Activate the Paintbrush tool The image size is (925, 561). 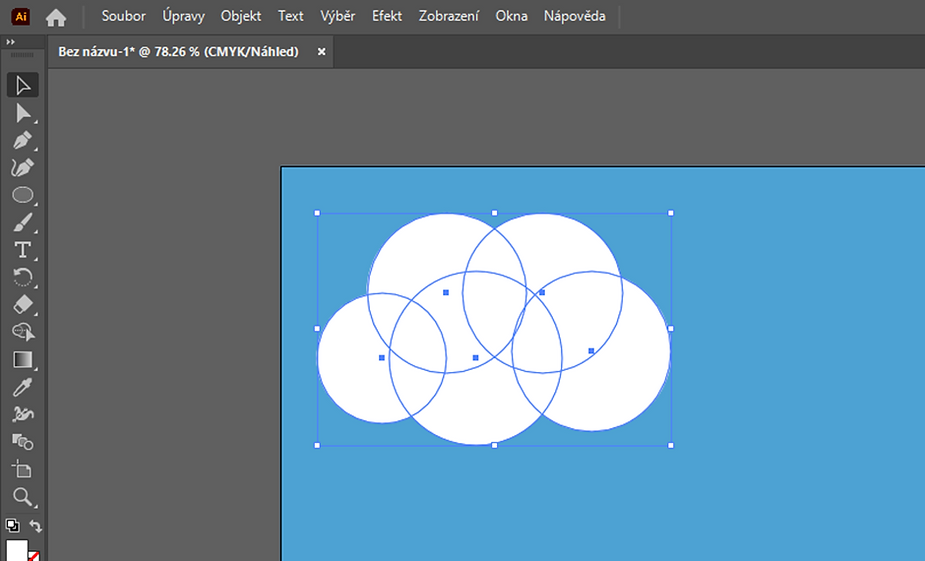pyautogui.click(x=23, y=222)
